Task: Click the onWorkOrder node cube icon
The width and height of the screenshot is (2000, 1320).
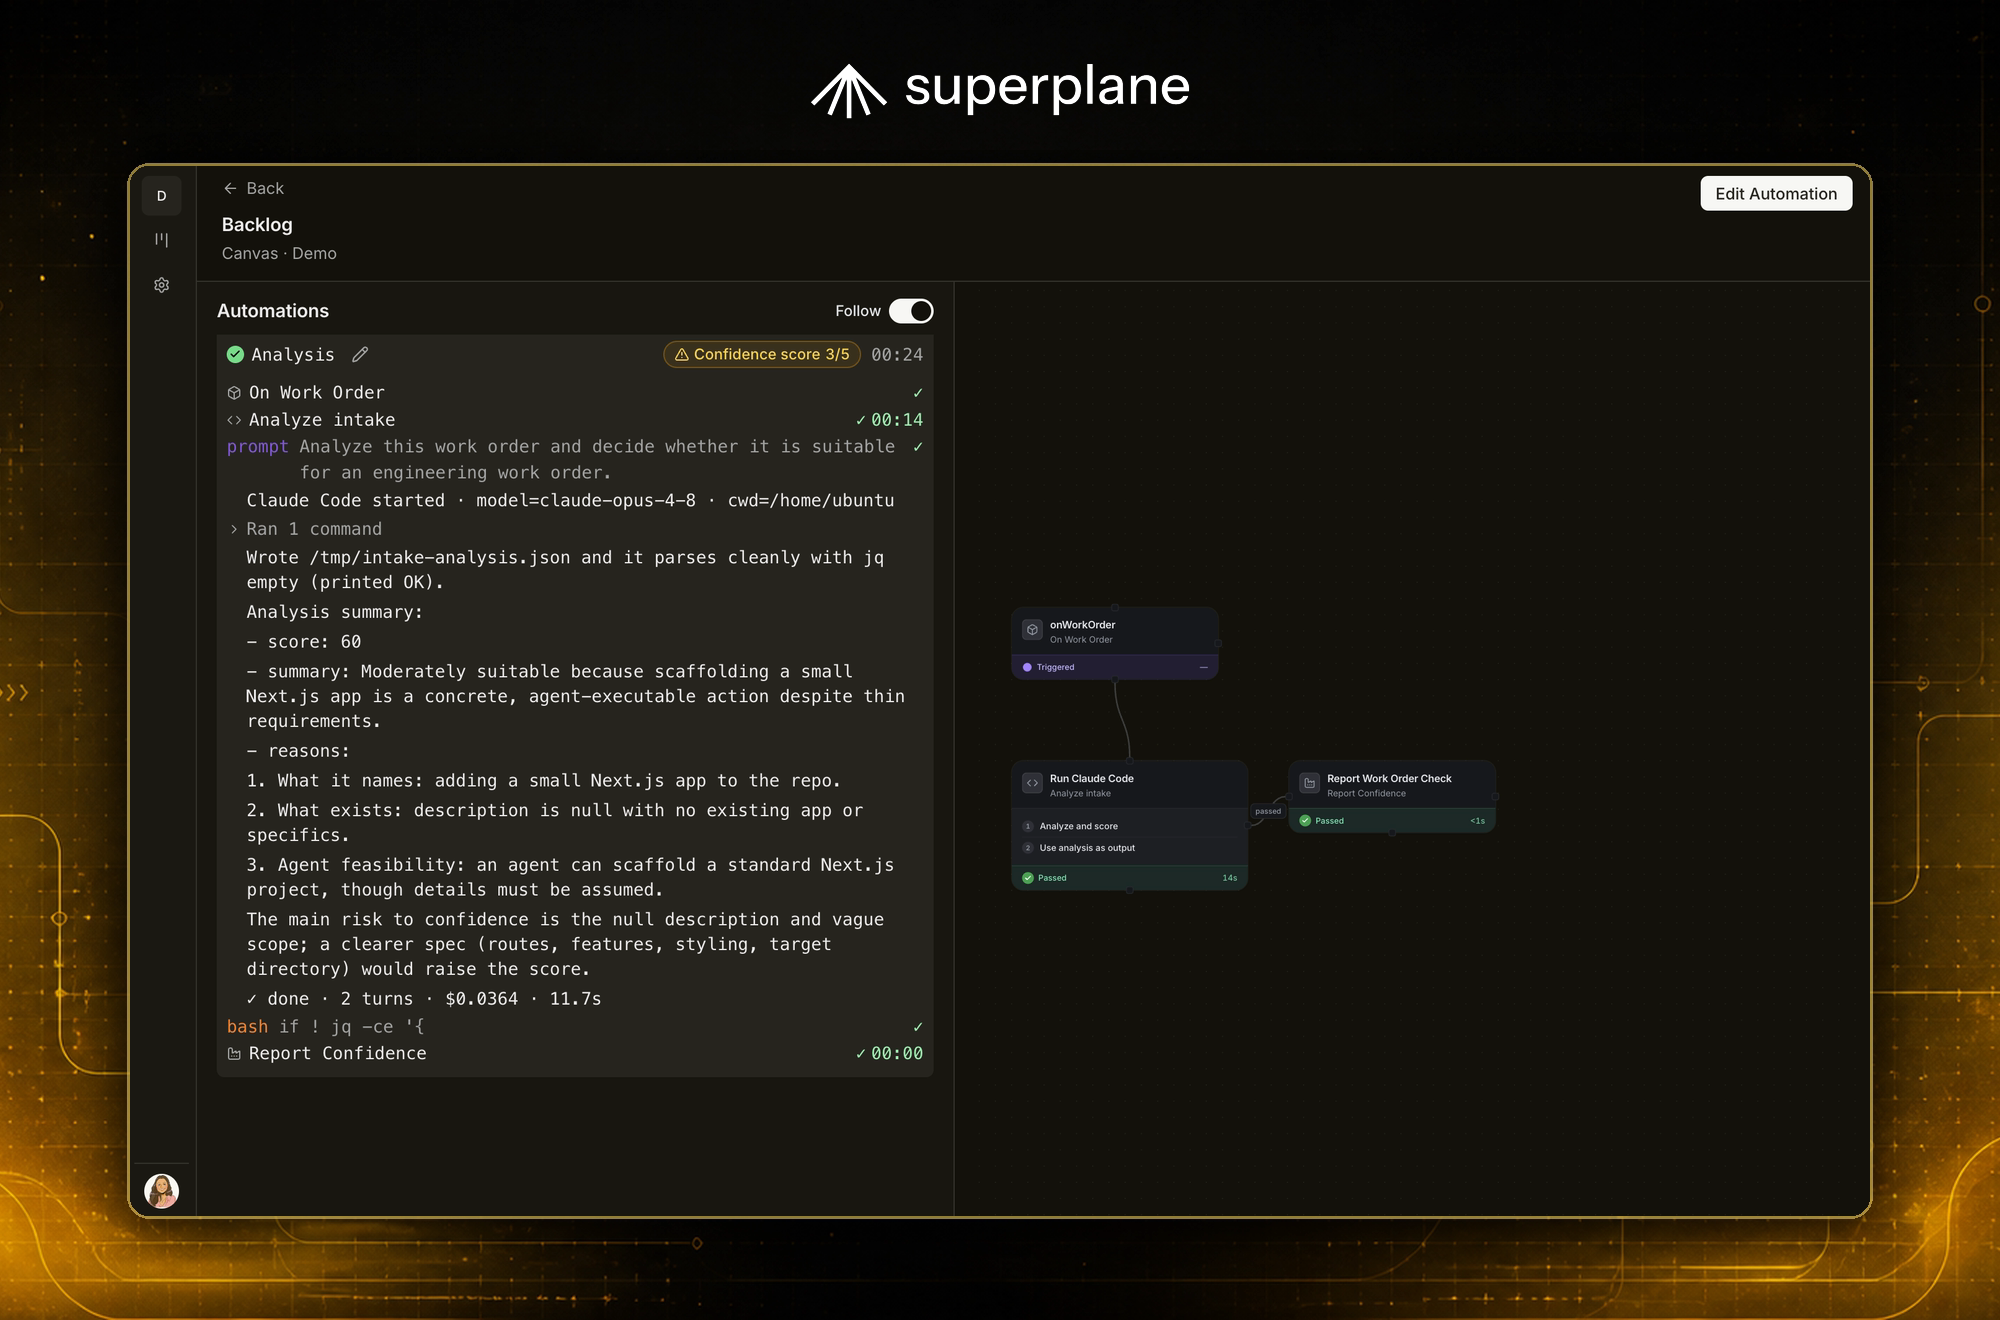Action: pyautogui.click(x=1032, y=630)
